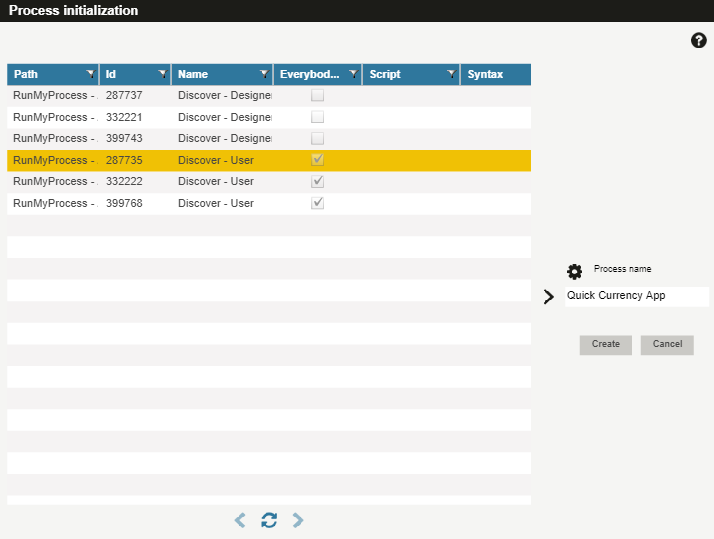This screenshot has height=539, width=714.
Task: Go to next page with right arrow
Action: point(298,520)
